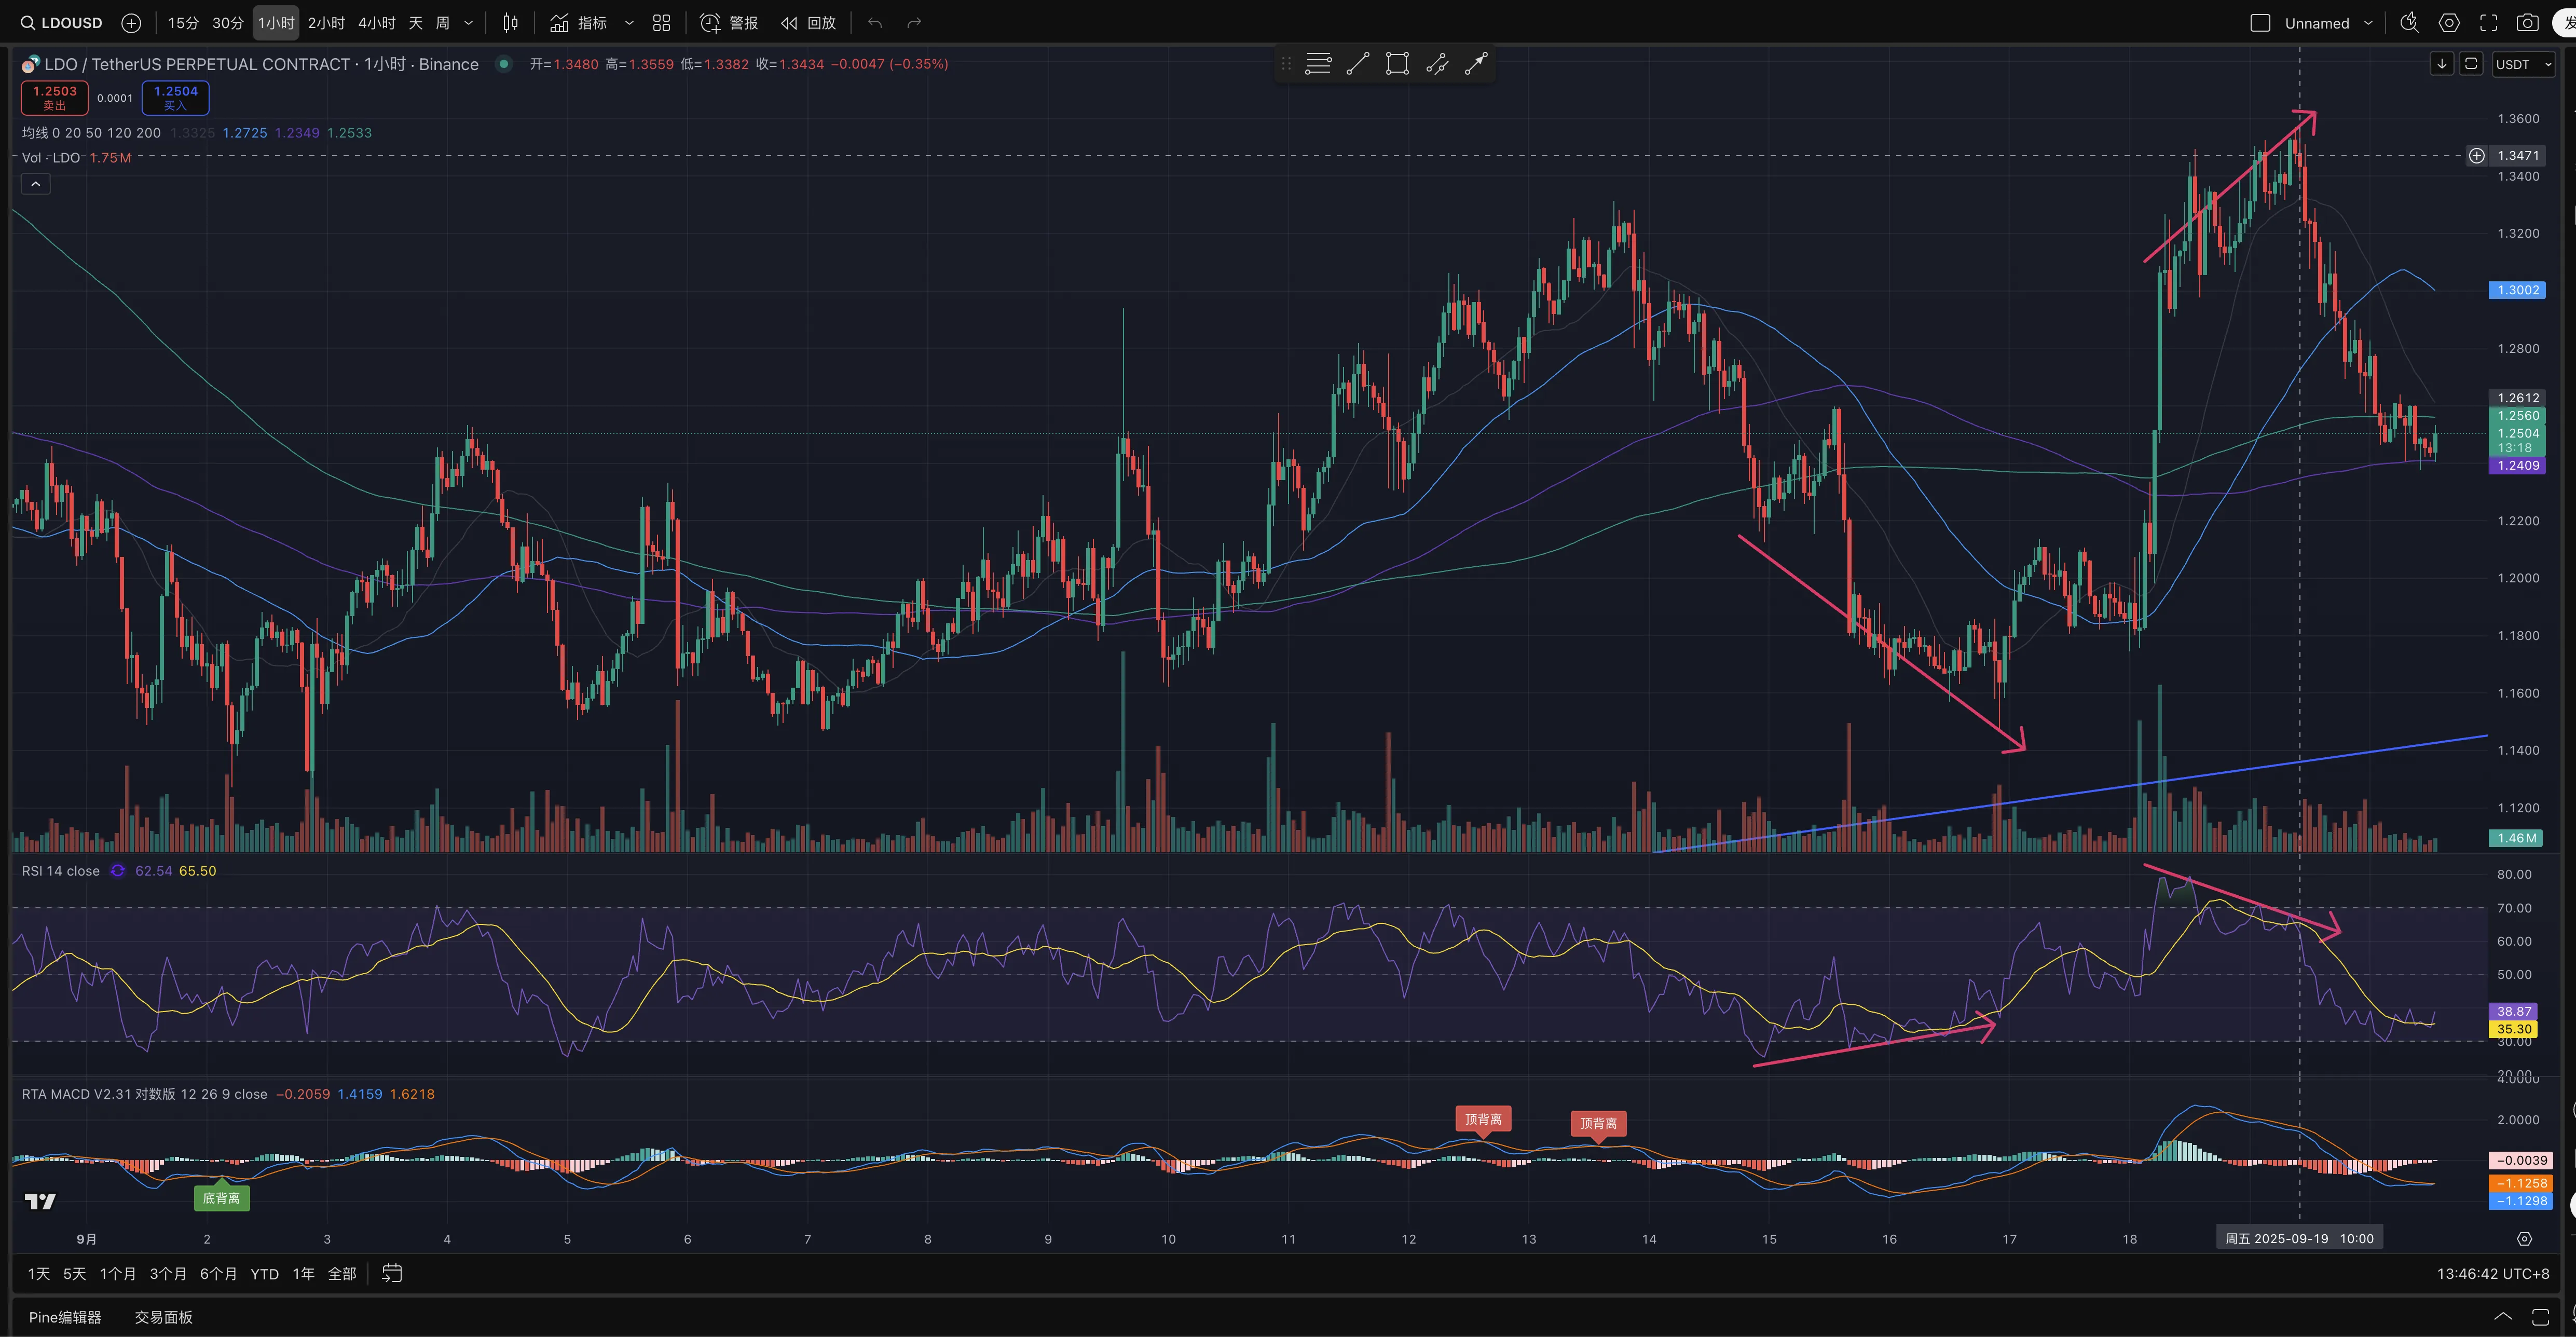This screenshot has width=2576, height=1337.
Task: Select the 3个月 date range
Action: [x=167, y=1273]
